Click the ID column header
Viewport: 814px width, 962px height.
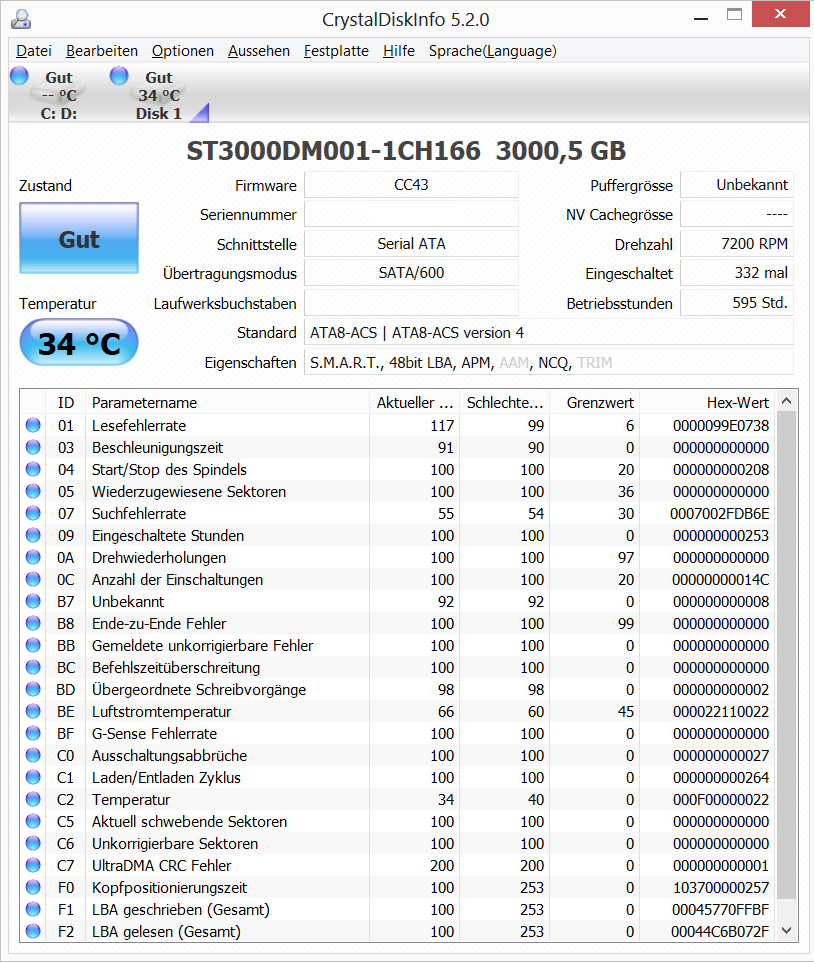(66, 402)
